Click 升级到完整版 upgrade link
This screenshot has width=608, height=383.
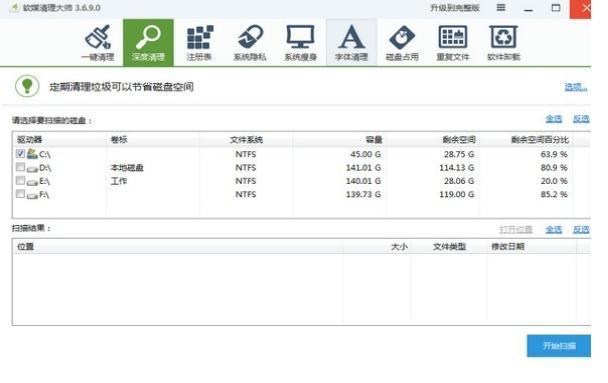[455, 8]
